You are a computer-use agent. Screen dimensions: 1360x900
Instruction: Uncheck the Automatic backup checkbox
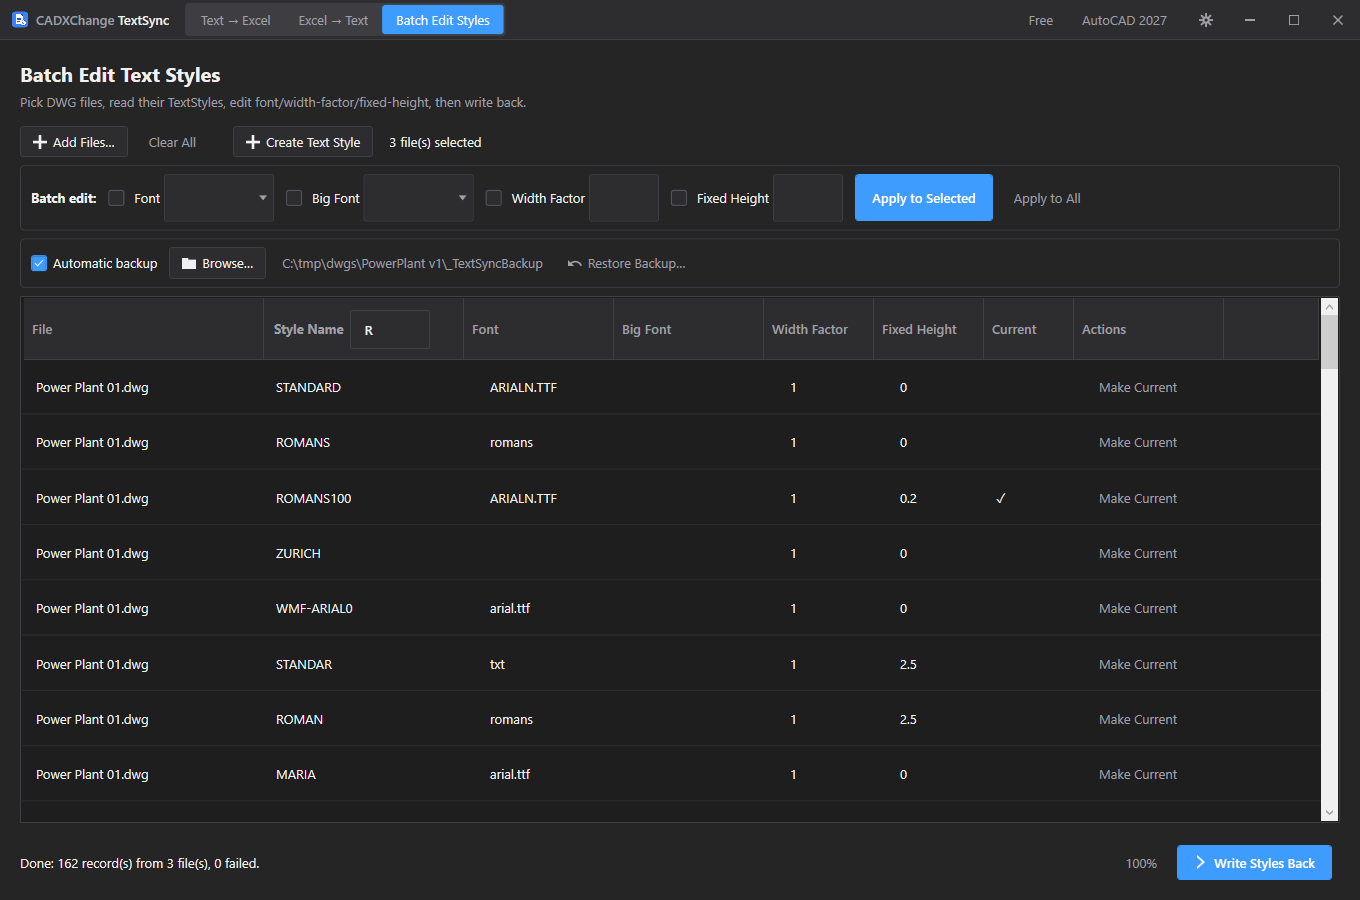[39, 263]
